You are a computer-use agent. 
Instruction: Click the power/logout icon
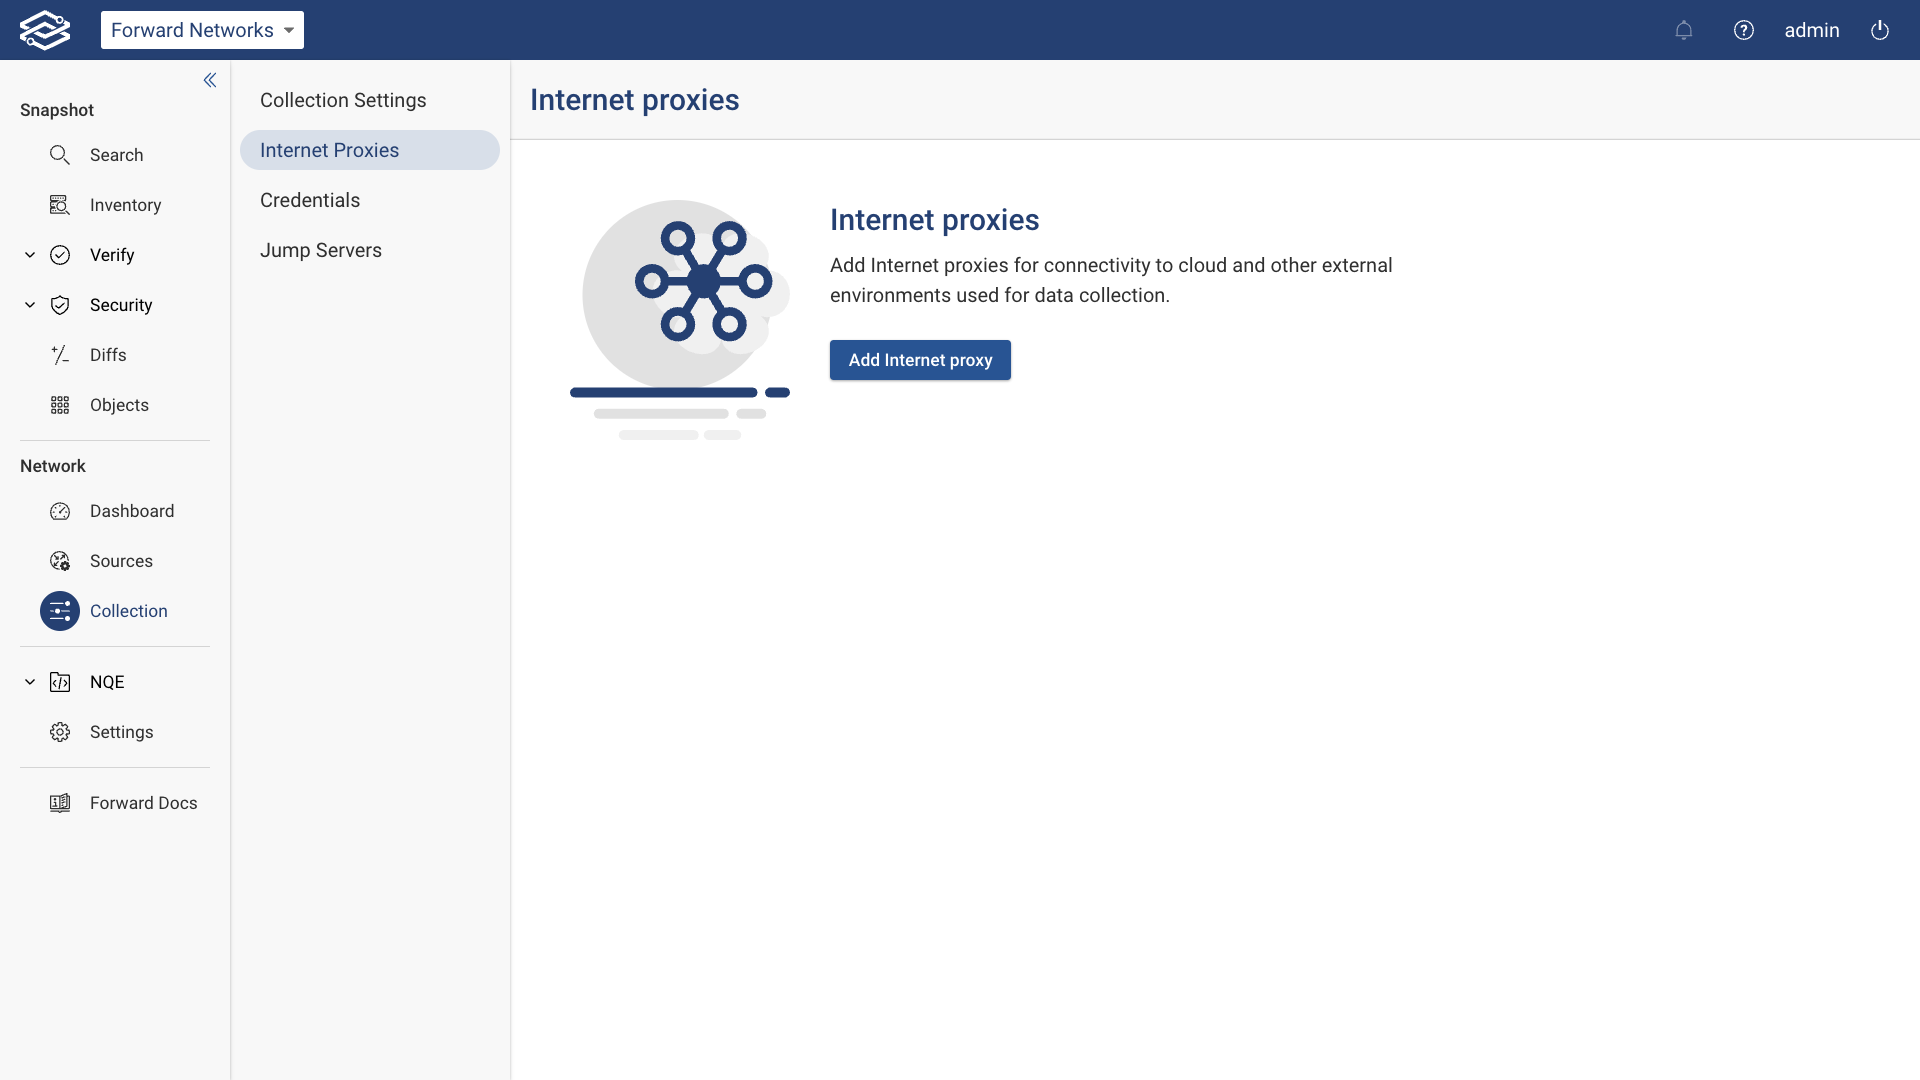point(1879,30)
